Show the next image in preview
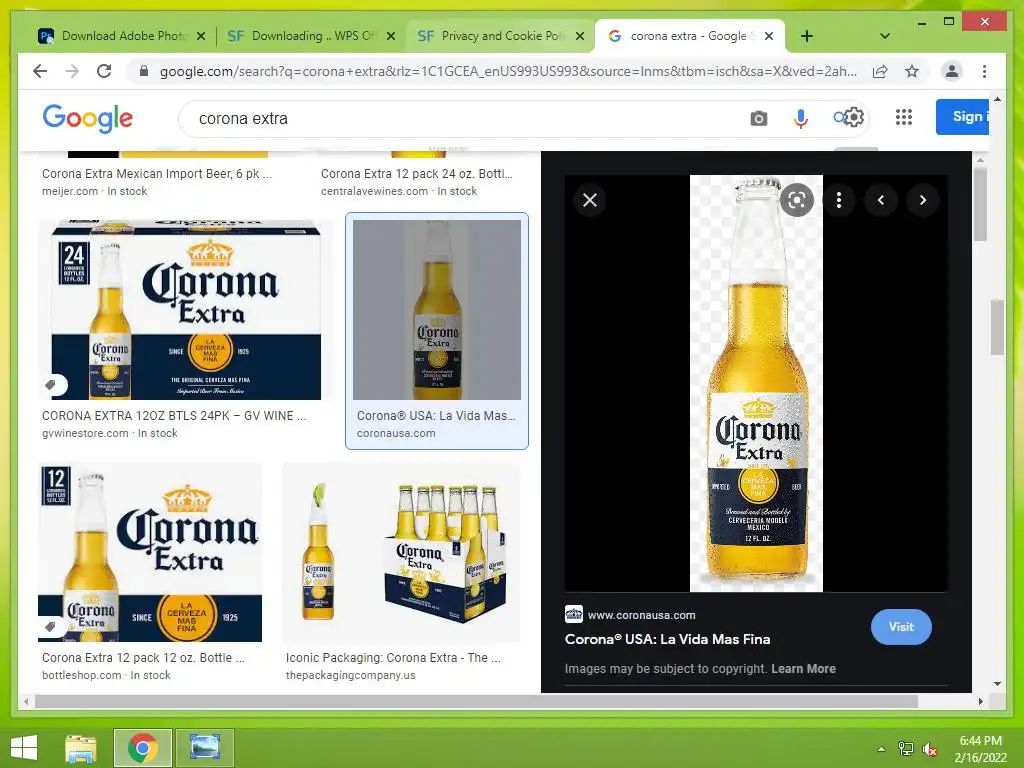Image resolution: width=1024 pixels, height=768 pixels. tap(923, 200)
